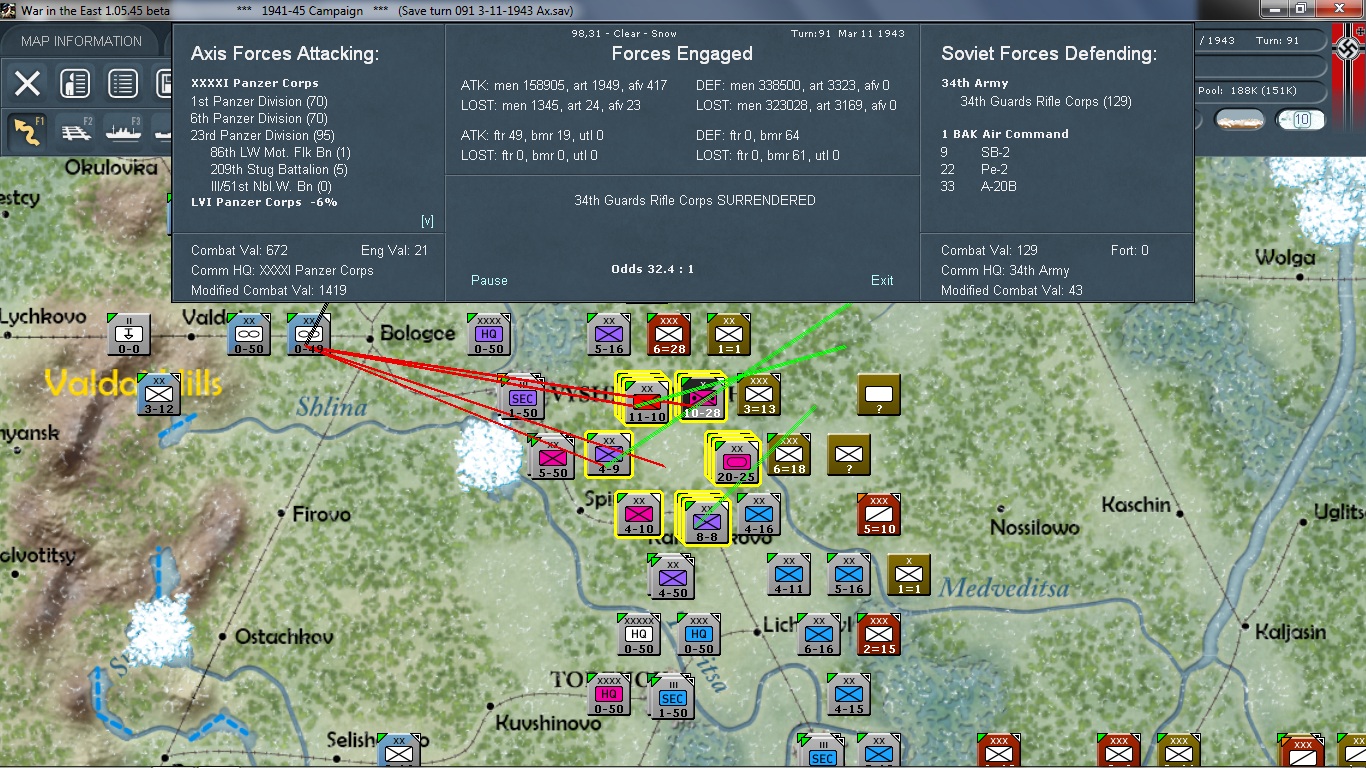This screenshot has height=768, width=1366.
Task: Select the highlighted 10-28 unit stack
Action: click(x=701, y=396)
